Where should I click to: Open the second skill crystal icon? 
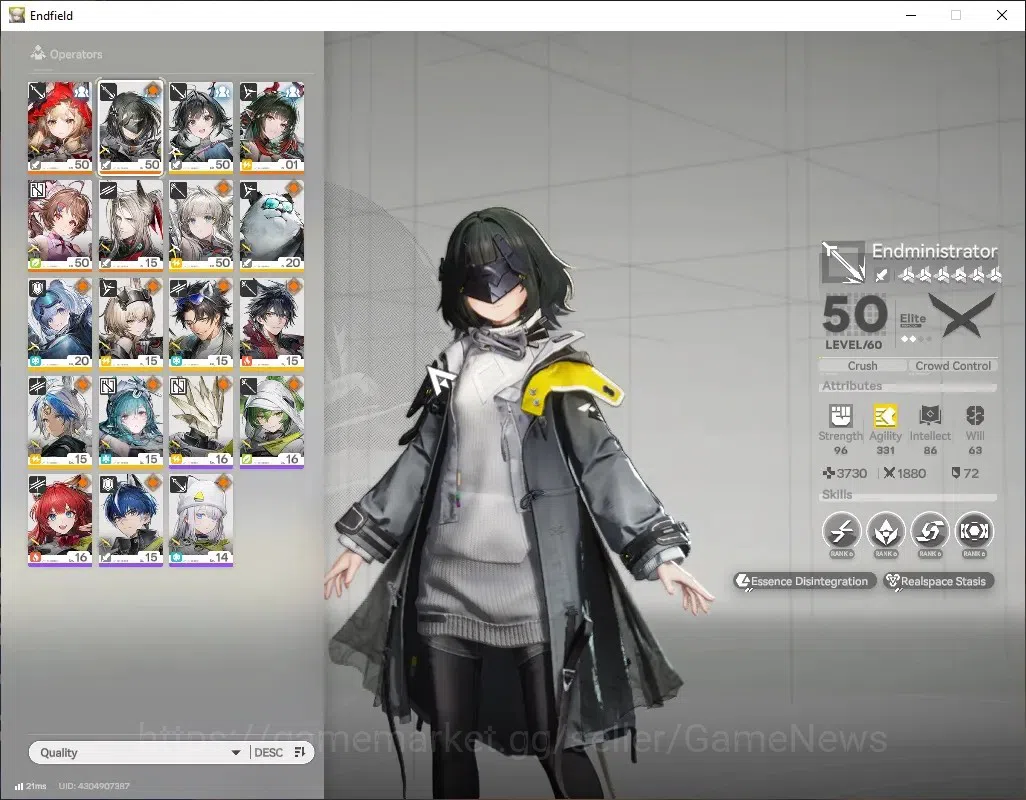pyautogui.click(x=886, y=531)
